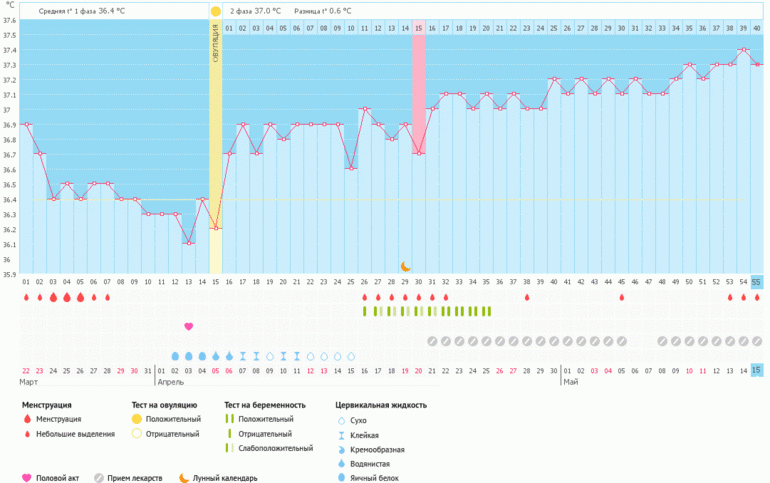
Task: Click legend Клейкая sticky fluid icon
Action: 341,435
